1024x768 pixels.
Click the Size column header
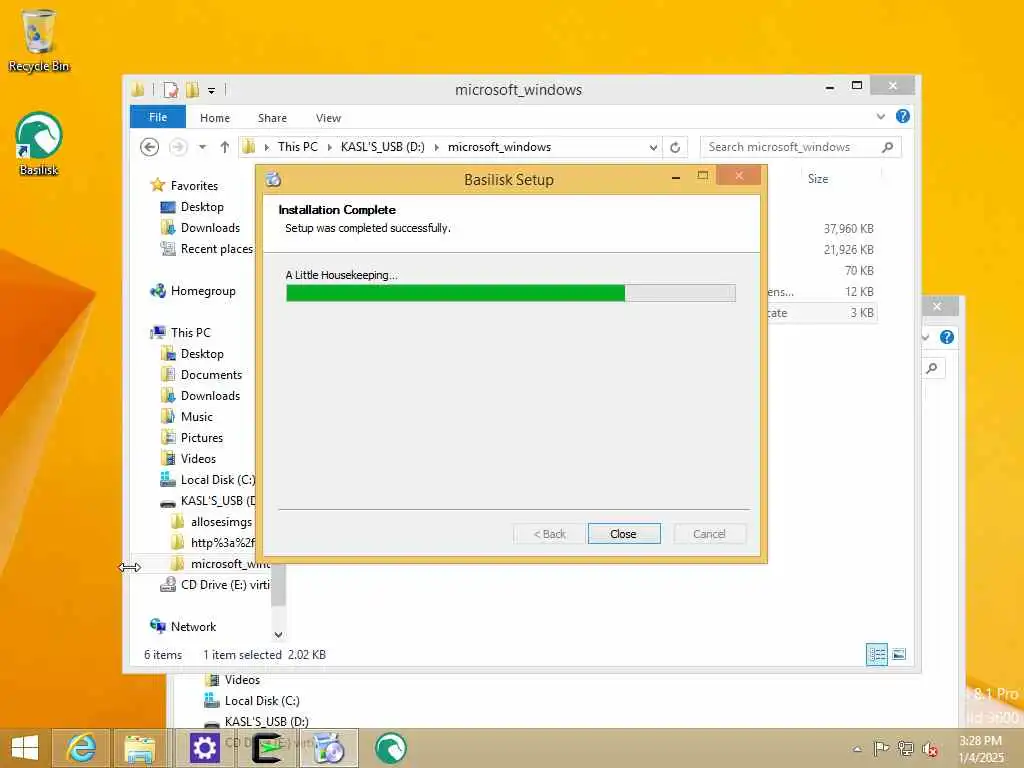[818, 178]
